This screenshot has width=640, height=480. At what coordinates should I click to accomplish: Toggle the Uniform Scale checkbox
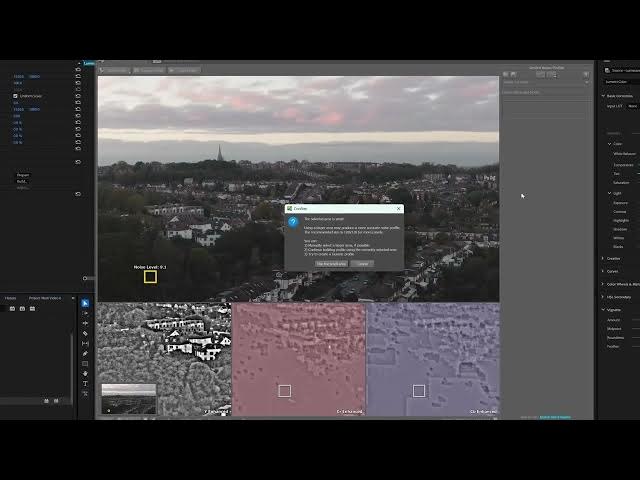tap(15, 96)
